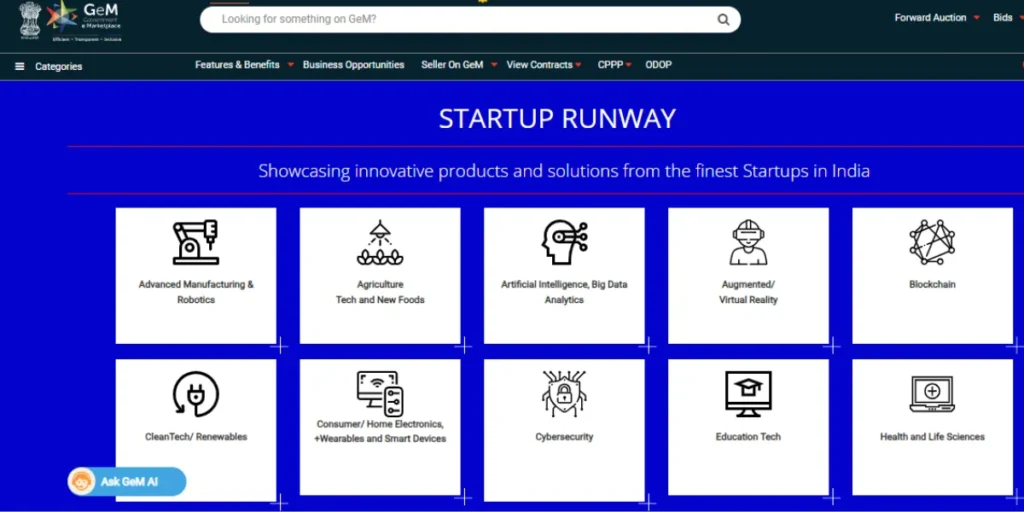Focus the 'Looking for something on GeM?' search field
Image resolution: width=1024 pixels, height=512 pixels.
click(x=470, y=20)
